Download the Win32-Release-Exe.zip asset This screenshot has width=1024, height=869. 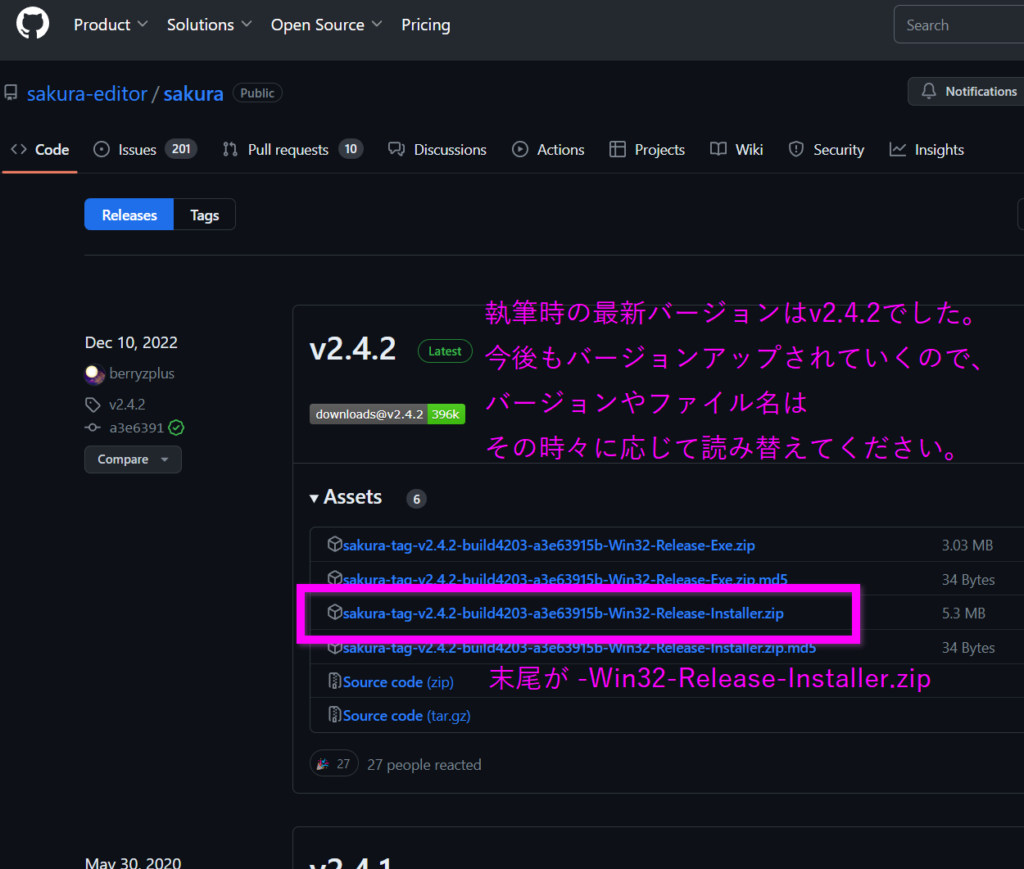pyautogui.click(x=549, y=545)
